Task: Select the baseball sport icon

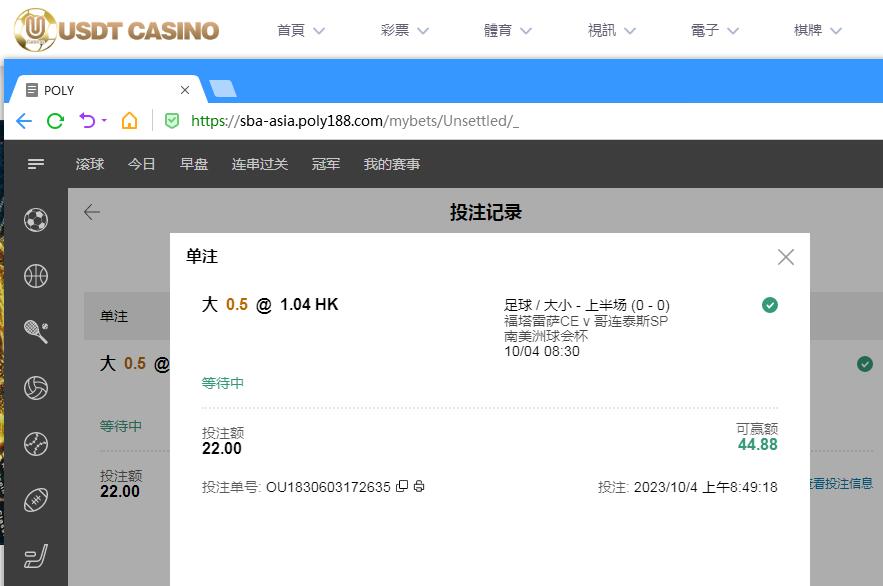Action: pos(36,444)
